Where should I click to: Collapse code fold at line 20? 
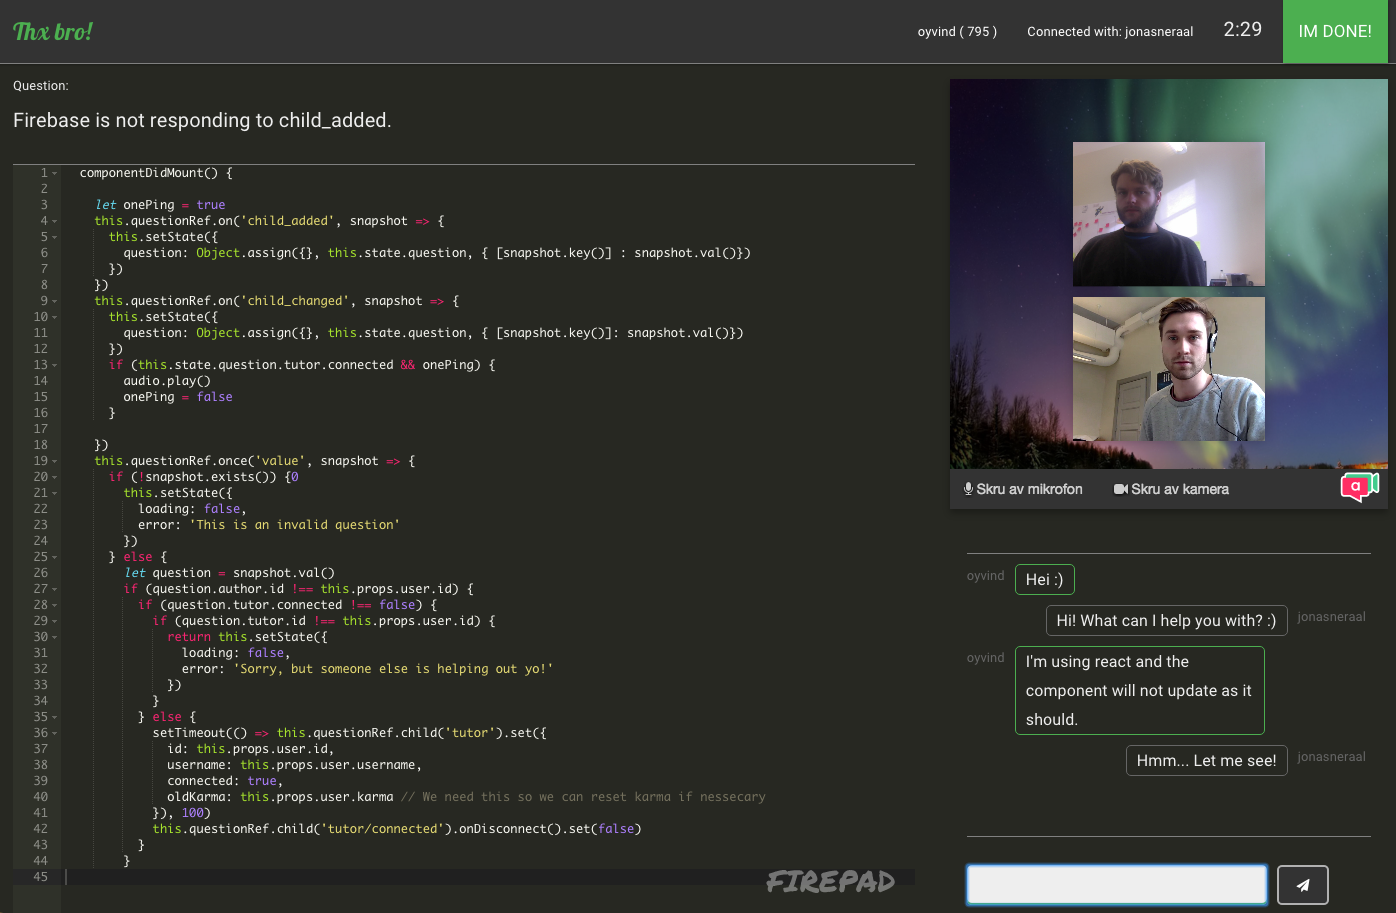(55, 477)
